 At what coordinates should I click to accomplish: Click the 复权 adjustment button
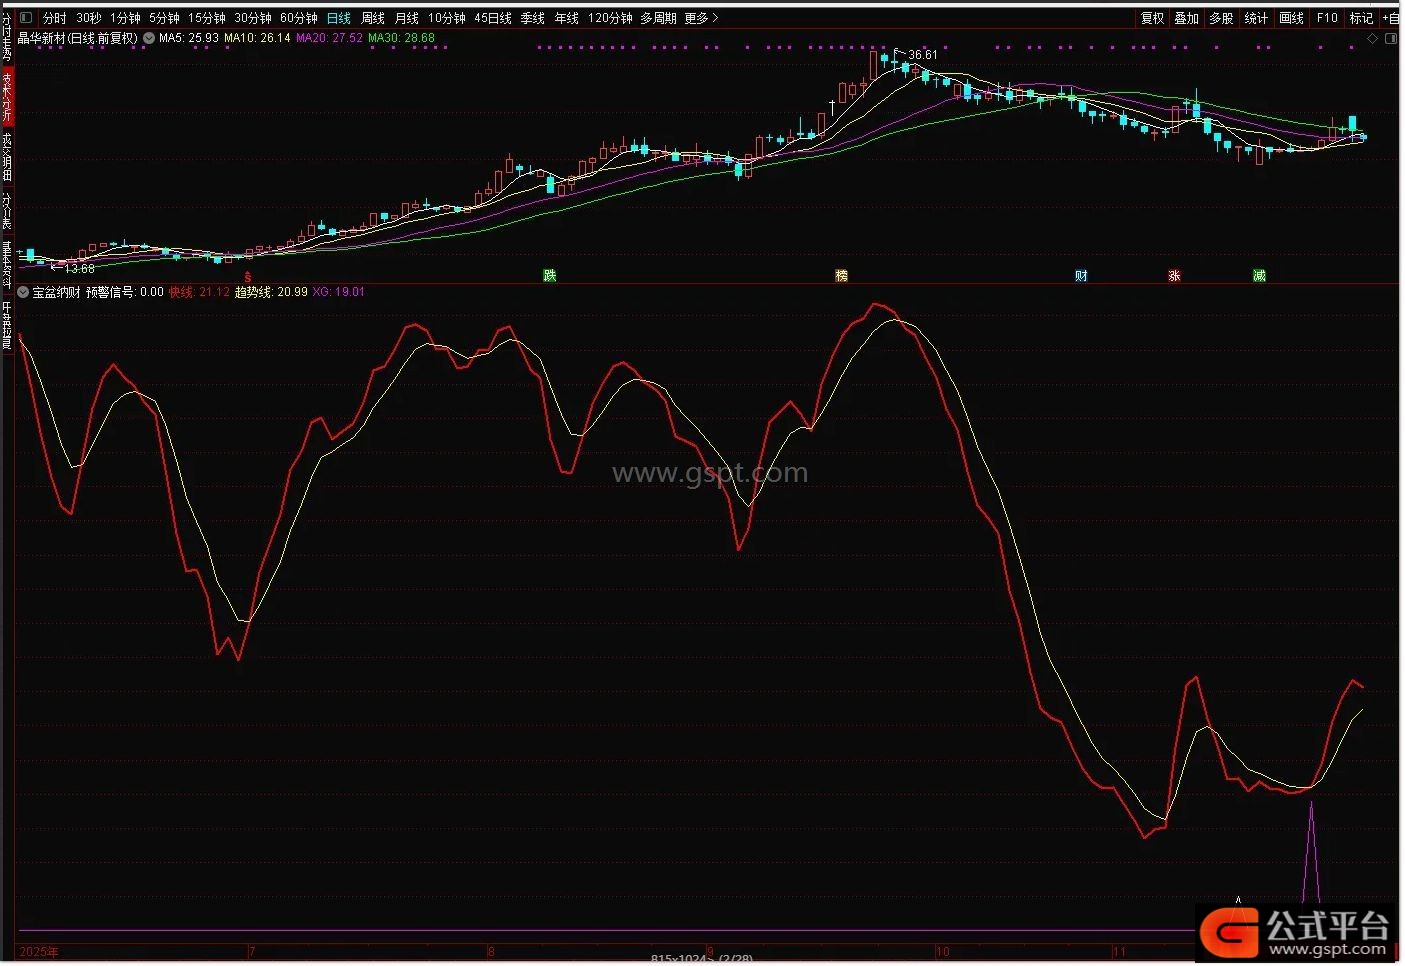[x=1152, y=18]
